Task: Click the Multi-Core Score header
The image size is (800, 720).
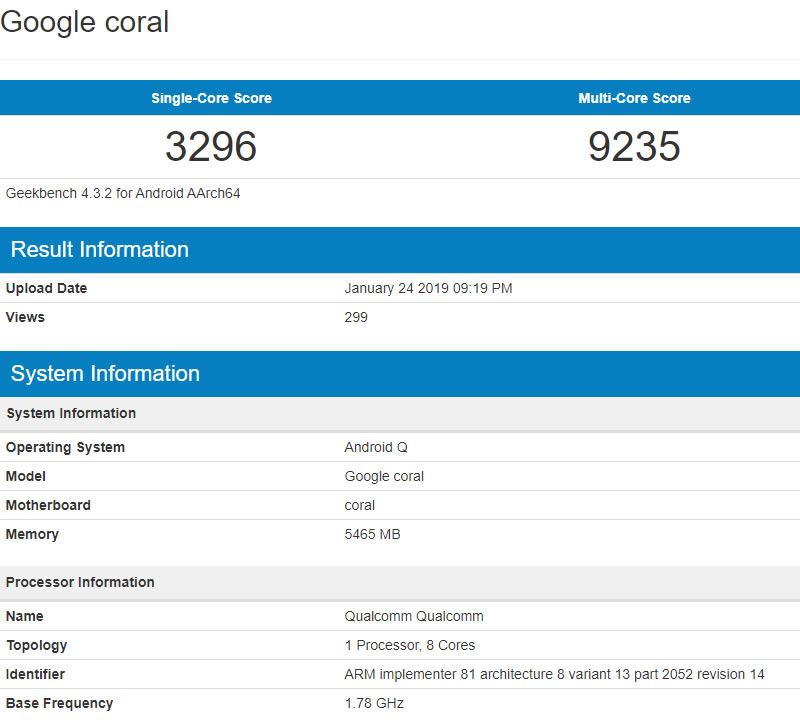Action: pyautogui.click(x=634, y=98)
